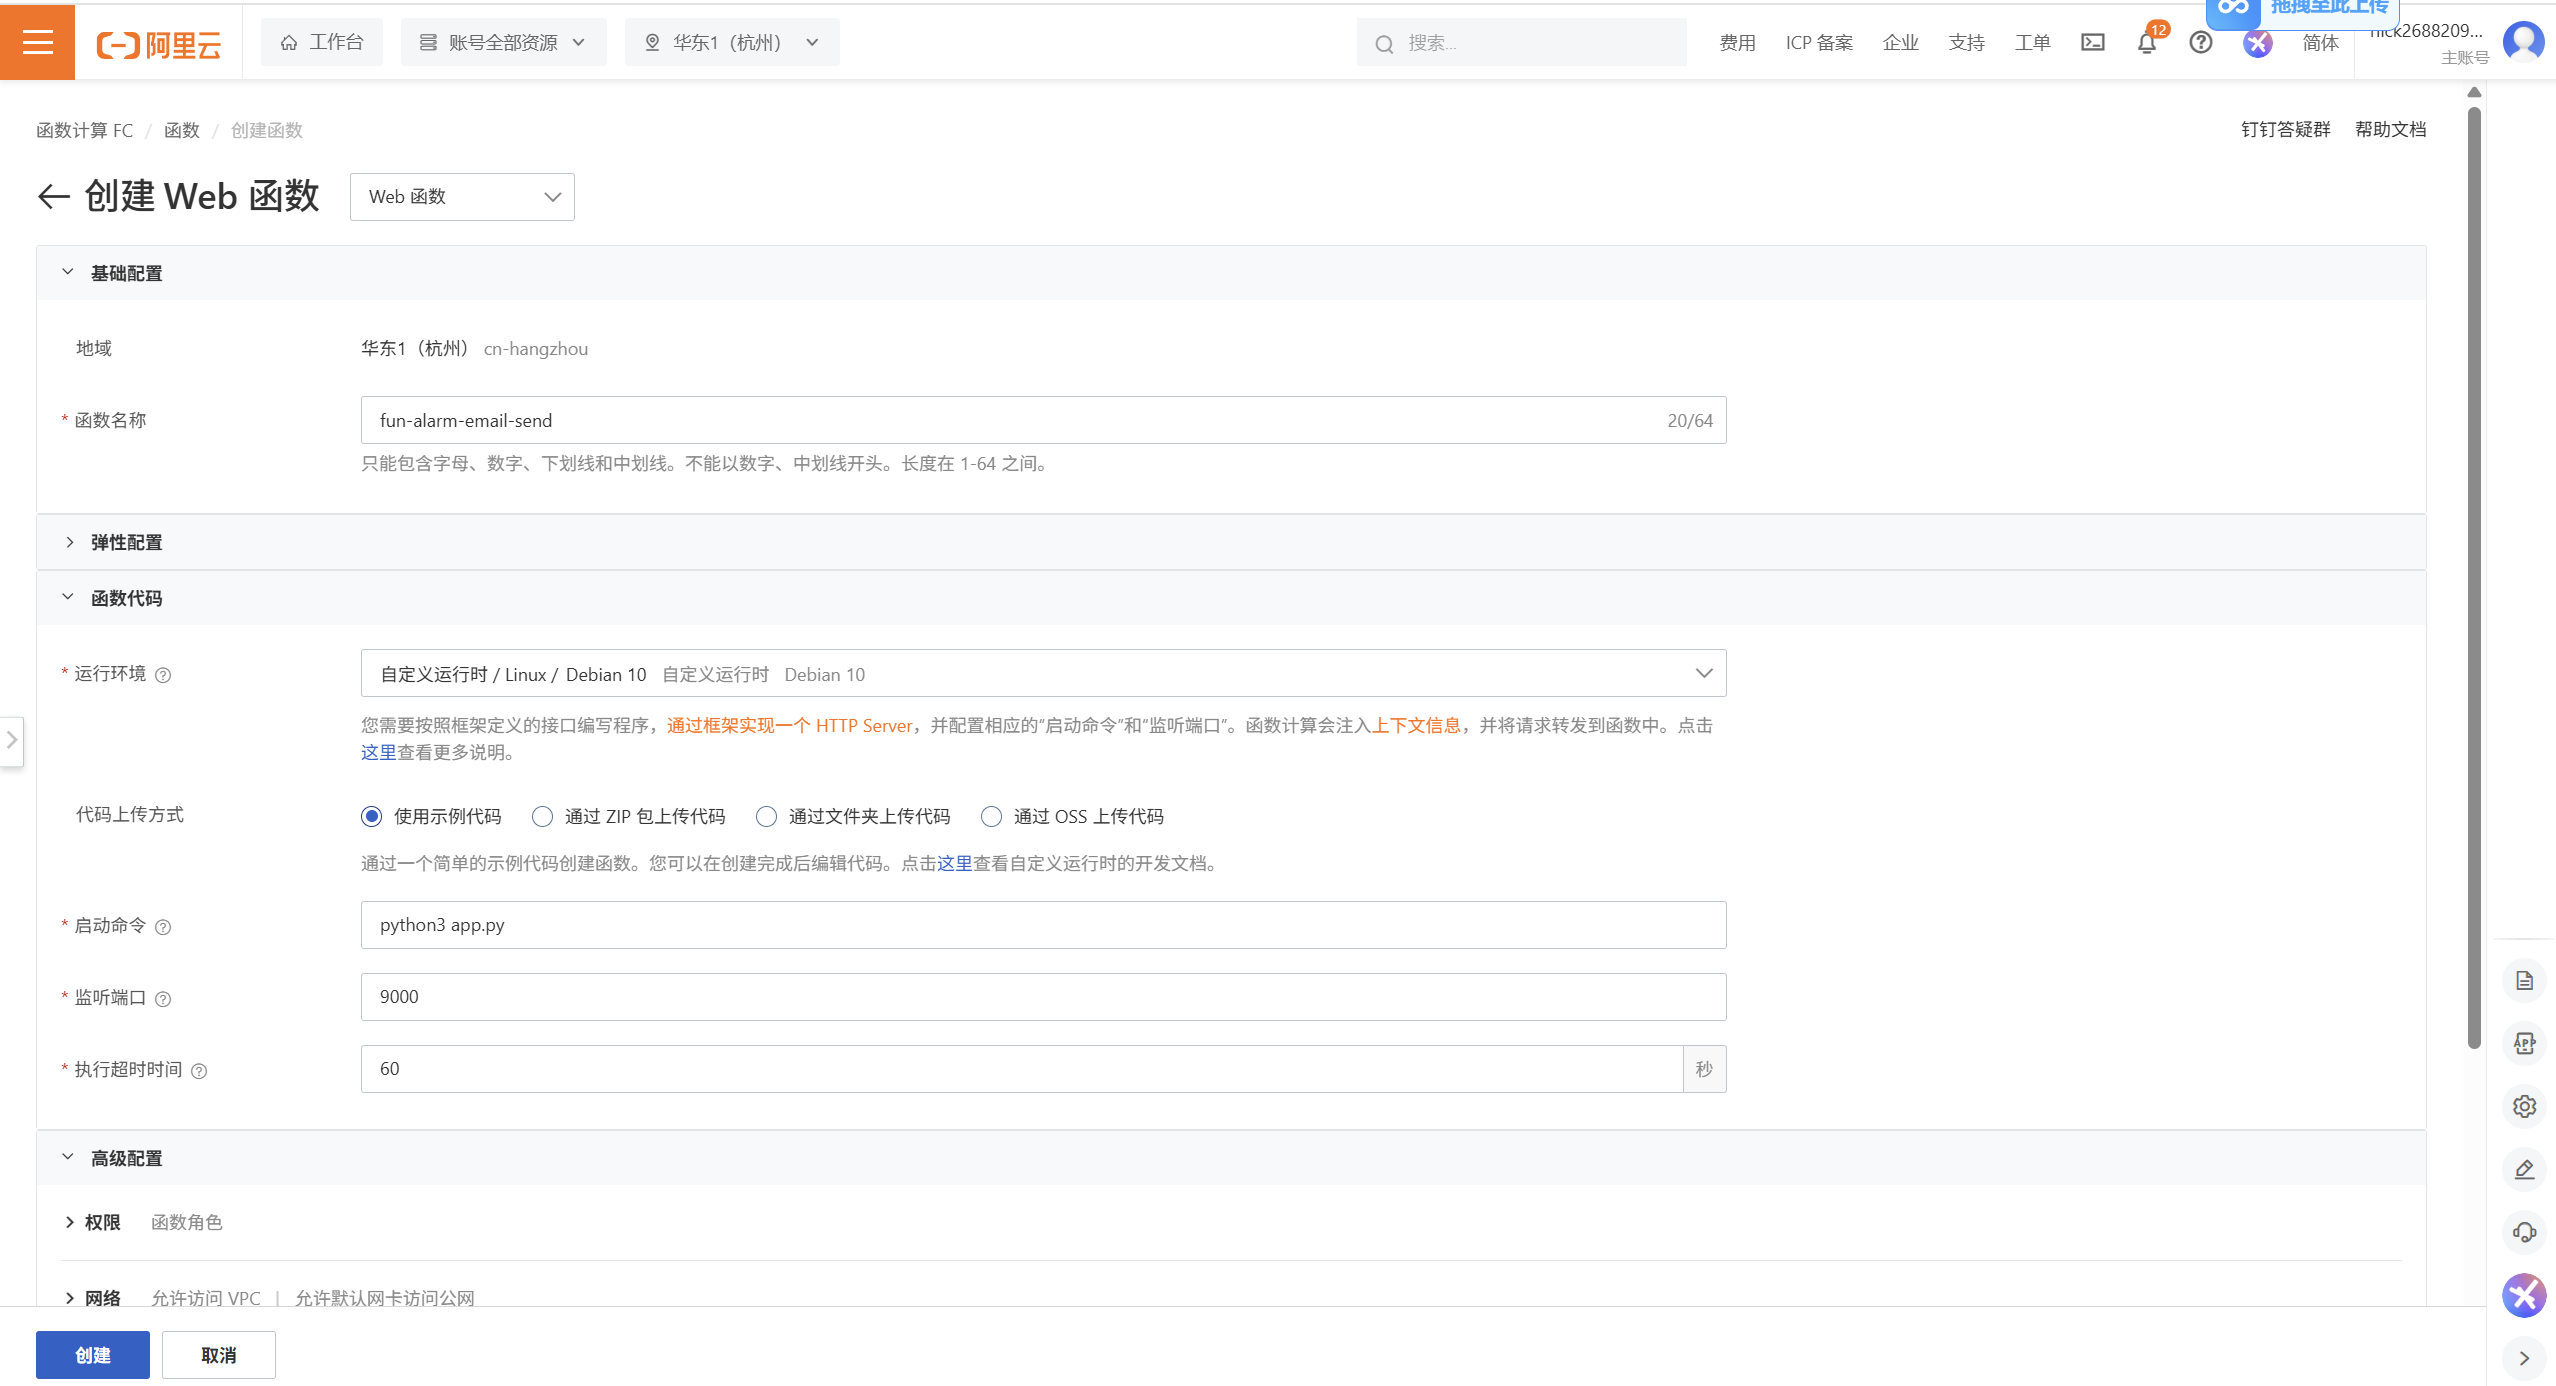The width and height of the screenshot is (2556, 1386).
Task: Focus the 执行超时时间 input field
Action: [x=1022, y=1069]
